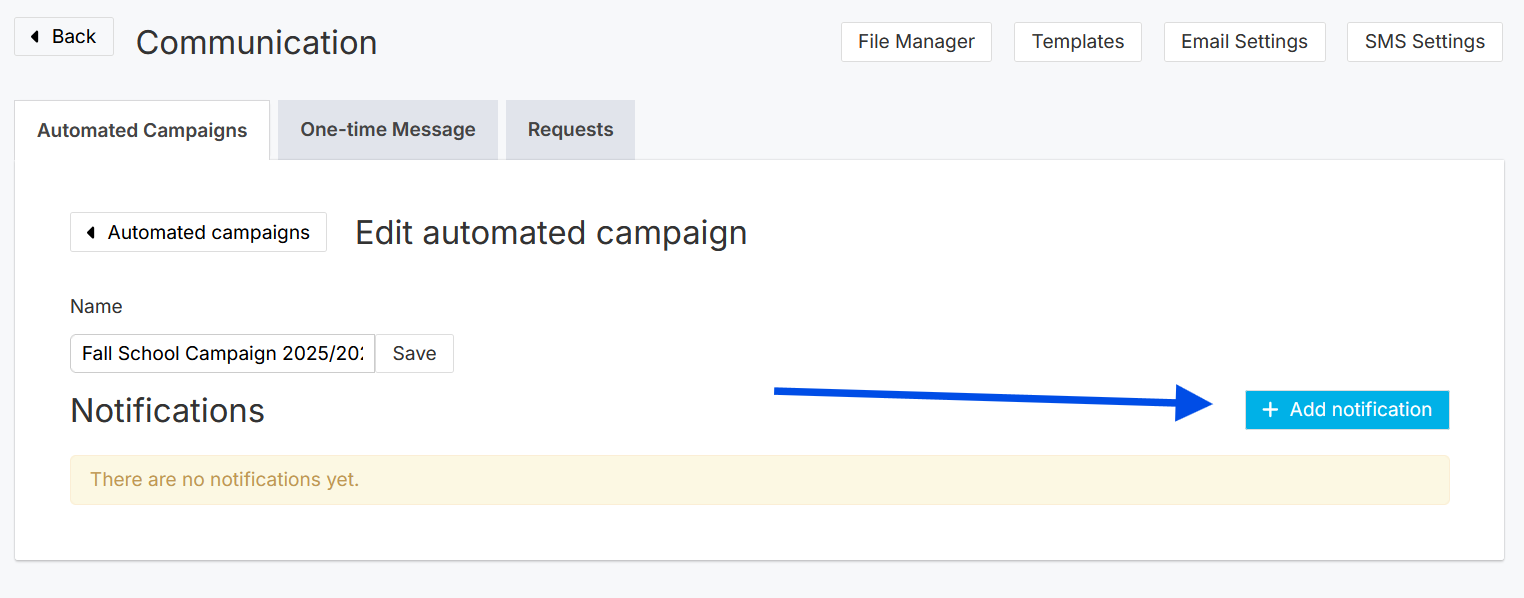Go back with the Back button

tap(64, 37)
